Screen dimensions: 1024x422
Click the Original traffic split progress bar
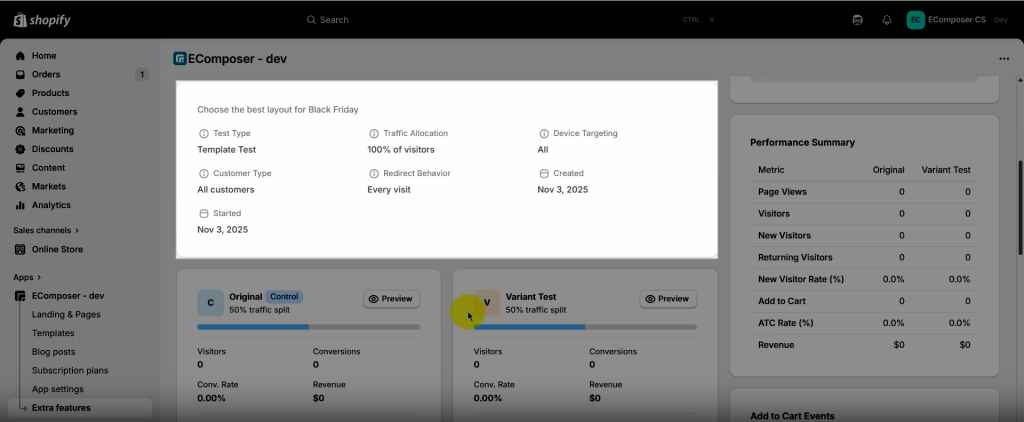(x=308, y=327)
